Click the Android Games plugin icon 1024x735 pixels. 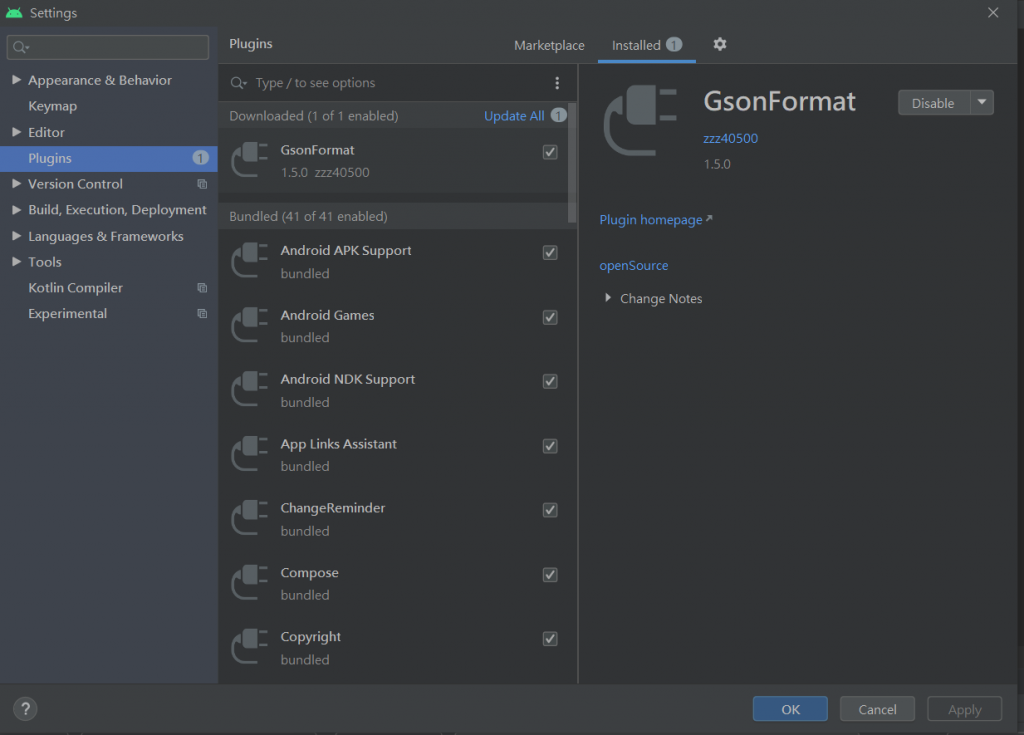pos(250,326)
